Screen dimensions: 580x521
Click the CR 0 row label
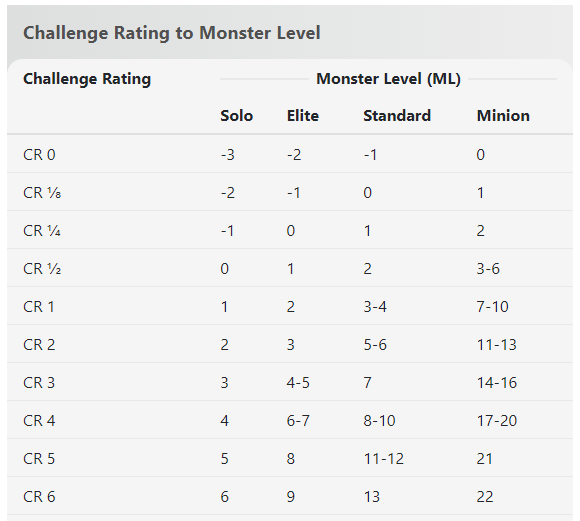click(39, 155)
